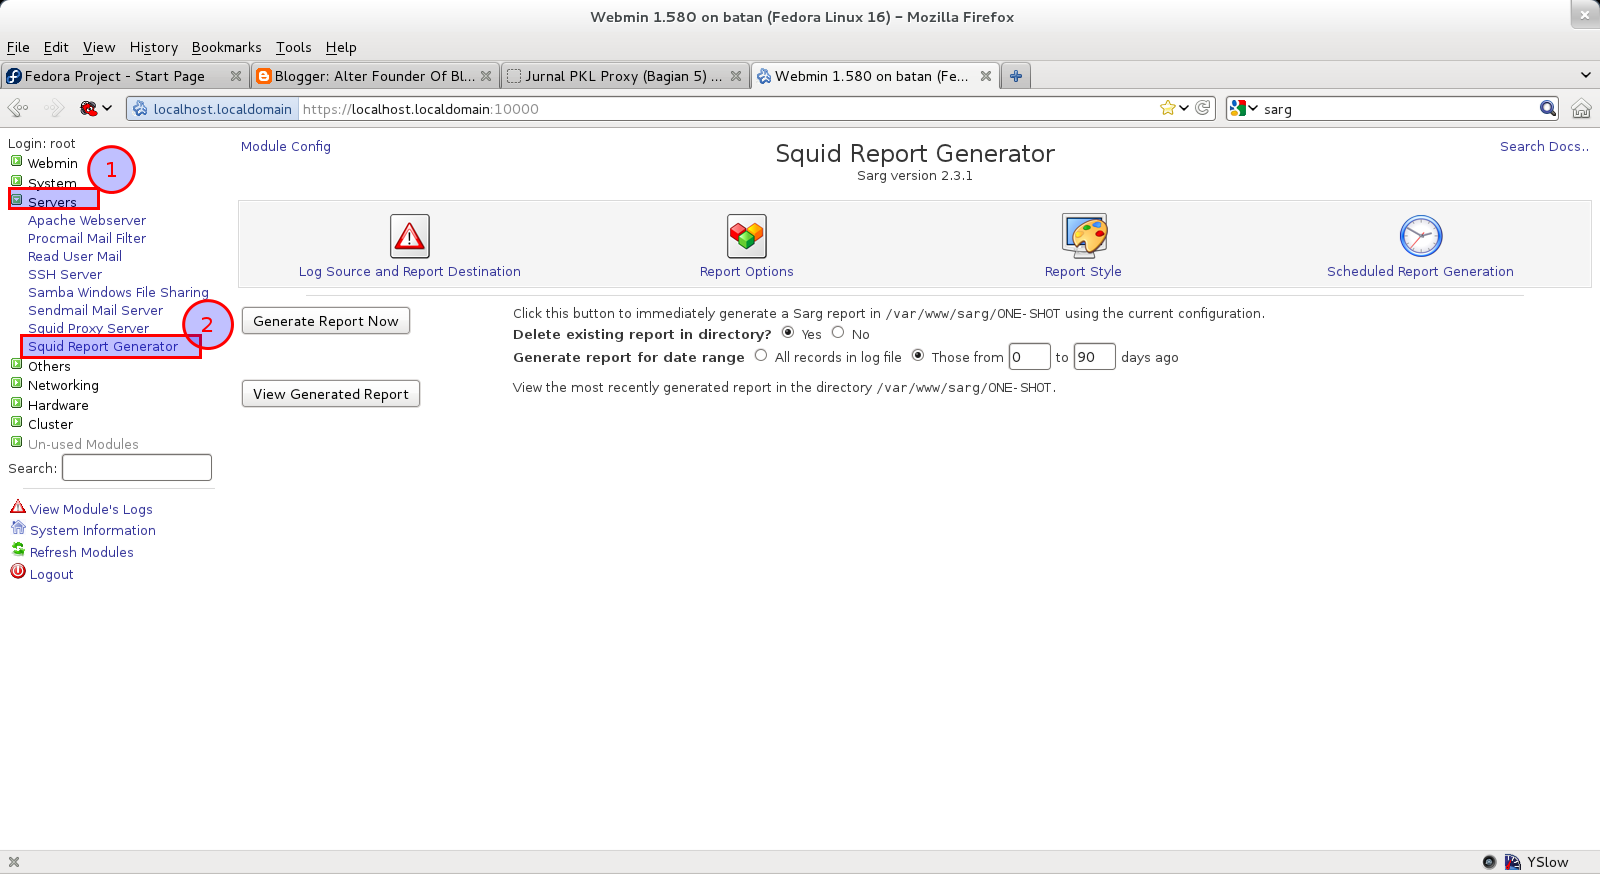1600x874 pixels.
Task: Open the Report Options colored cubes icon
Action: [747, 236]
